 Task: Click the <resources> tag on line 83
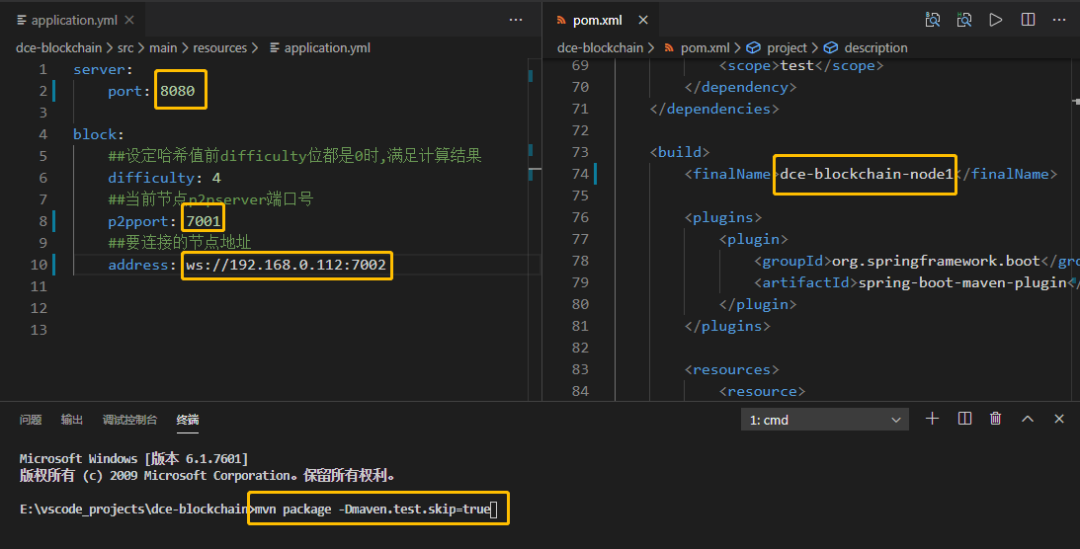click(x=731, y=369)
